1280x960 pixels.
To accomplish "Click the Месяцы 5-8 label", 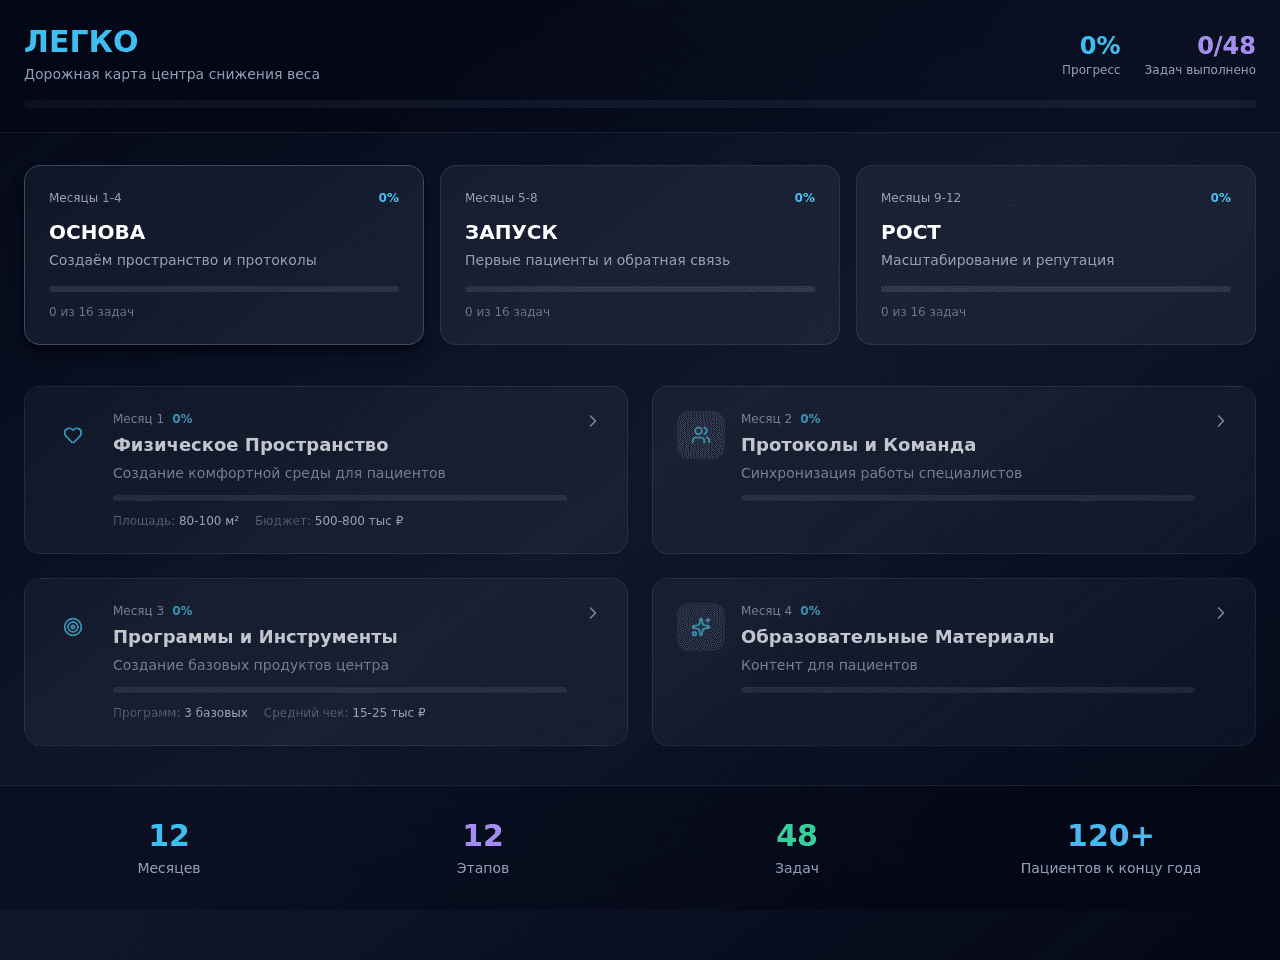I will 501,198.
